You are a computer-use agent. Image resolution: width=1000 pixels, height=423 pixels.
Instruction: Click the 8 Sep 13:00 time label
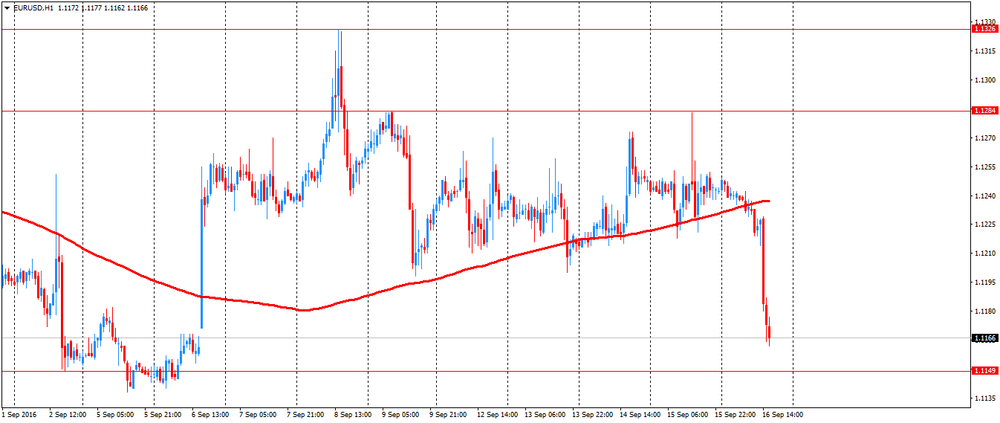[352, 415]
